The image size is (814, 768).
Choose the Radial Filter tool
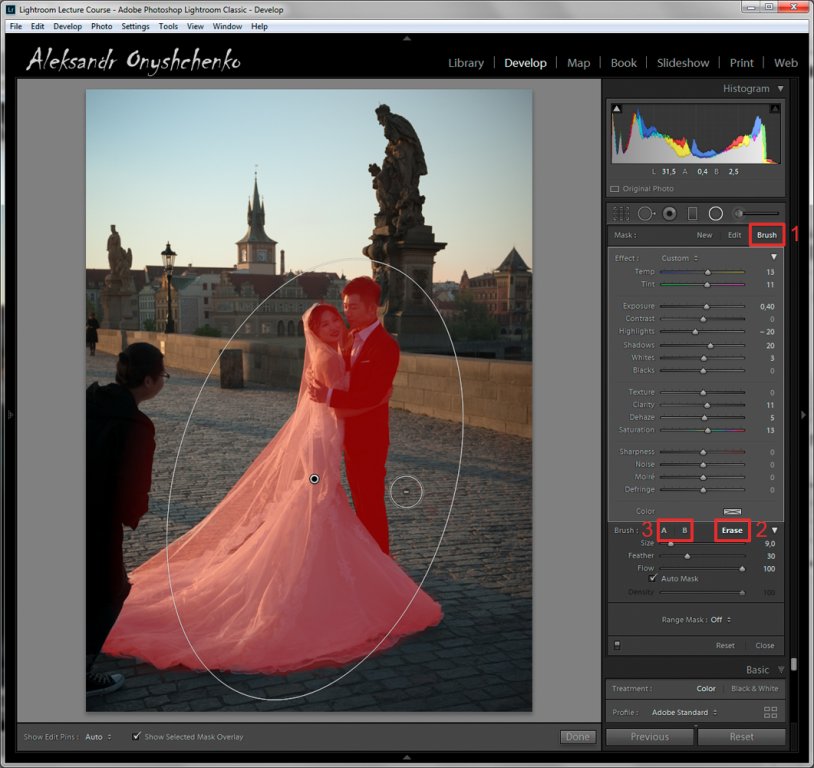(716, 213)
